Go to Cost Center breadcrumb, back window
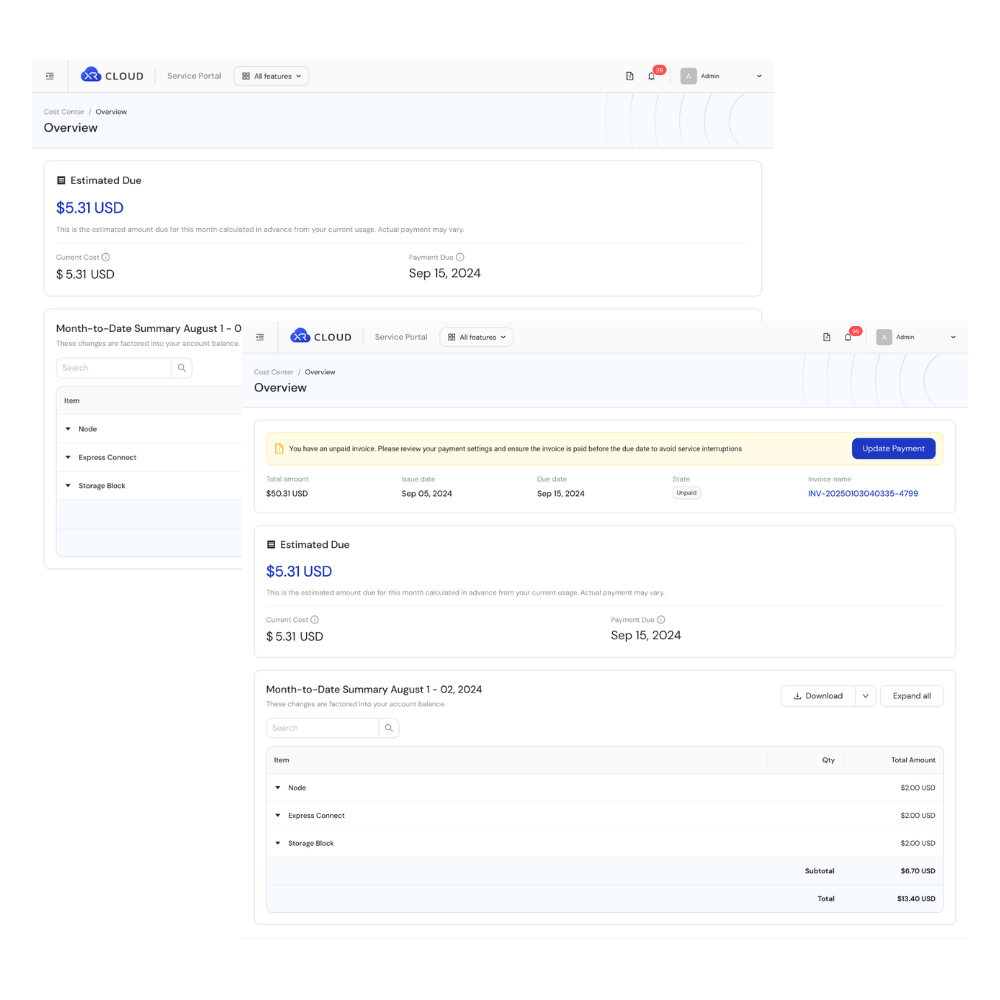 [64, 112]
